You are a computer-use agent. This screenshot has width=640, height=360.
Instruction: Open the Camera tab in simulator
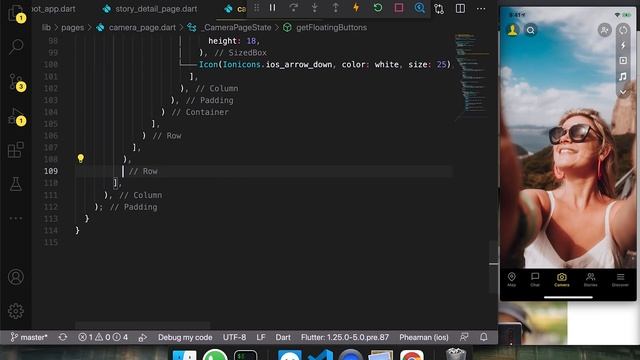[562, 280]
